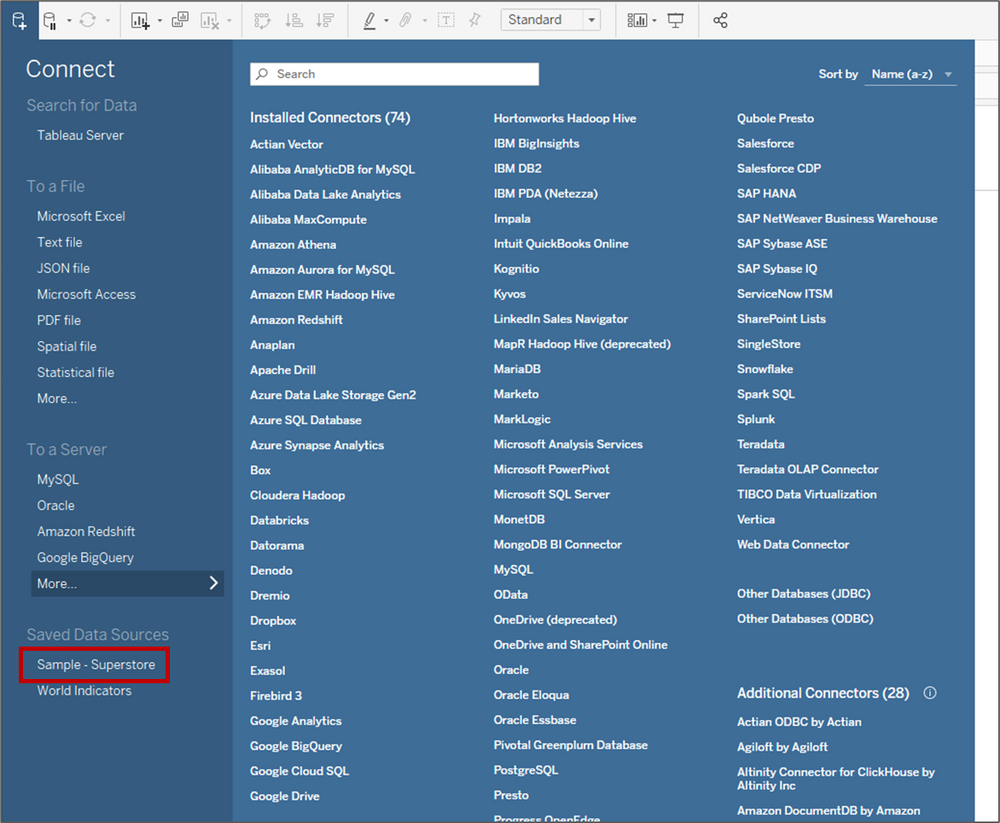
Task: Open More... under To a File
Action: click(x=57, y=399)
